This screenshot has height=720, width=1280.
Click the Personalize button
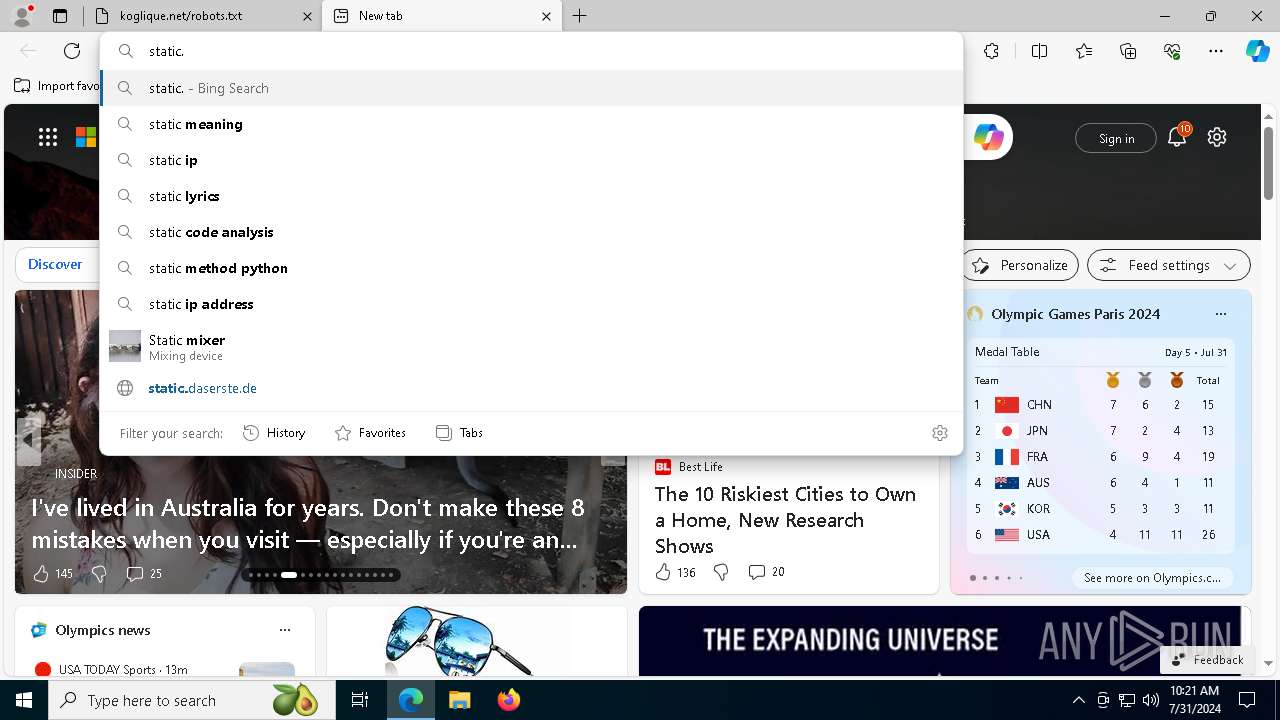coord(1020,265)
